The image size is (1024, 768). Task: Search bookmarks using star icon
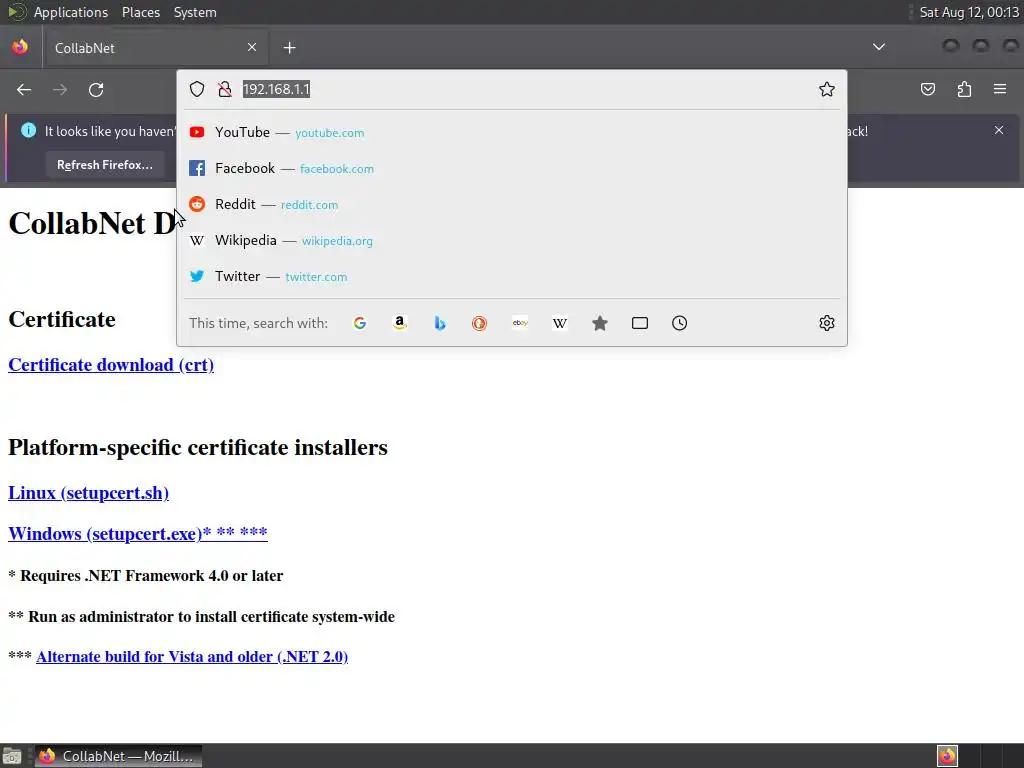click(600, 323)
